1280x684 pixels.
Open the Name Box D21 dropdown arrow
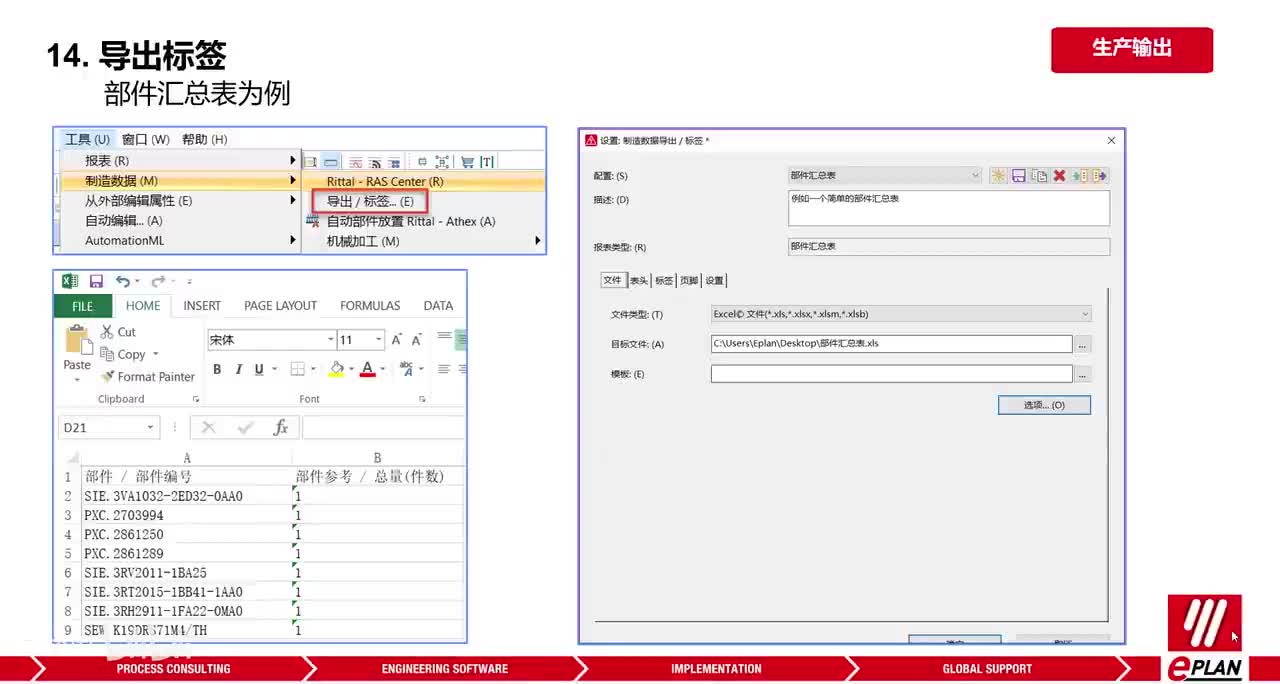coord(150,428)
